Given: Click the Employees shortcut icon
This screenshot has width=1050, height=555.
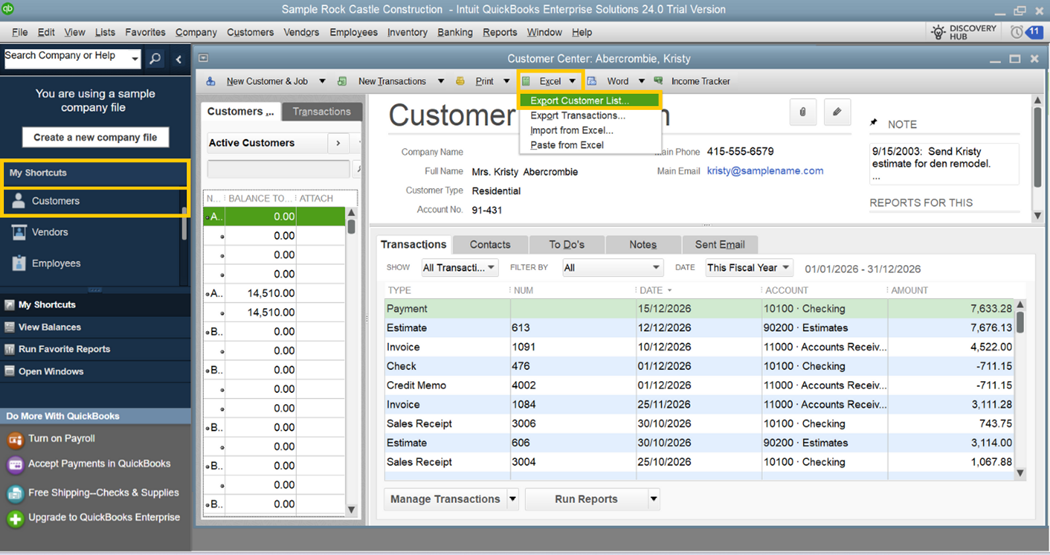Looking at the screenshot, I should click(x=19, y=263).
